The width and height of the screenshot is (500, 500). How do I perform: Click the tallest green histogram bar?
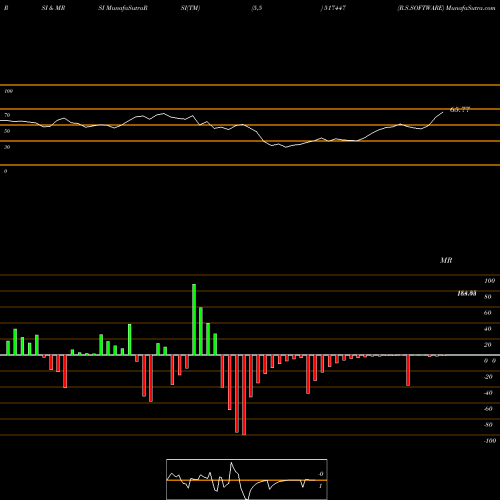point(194,319)
